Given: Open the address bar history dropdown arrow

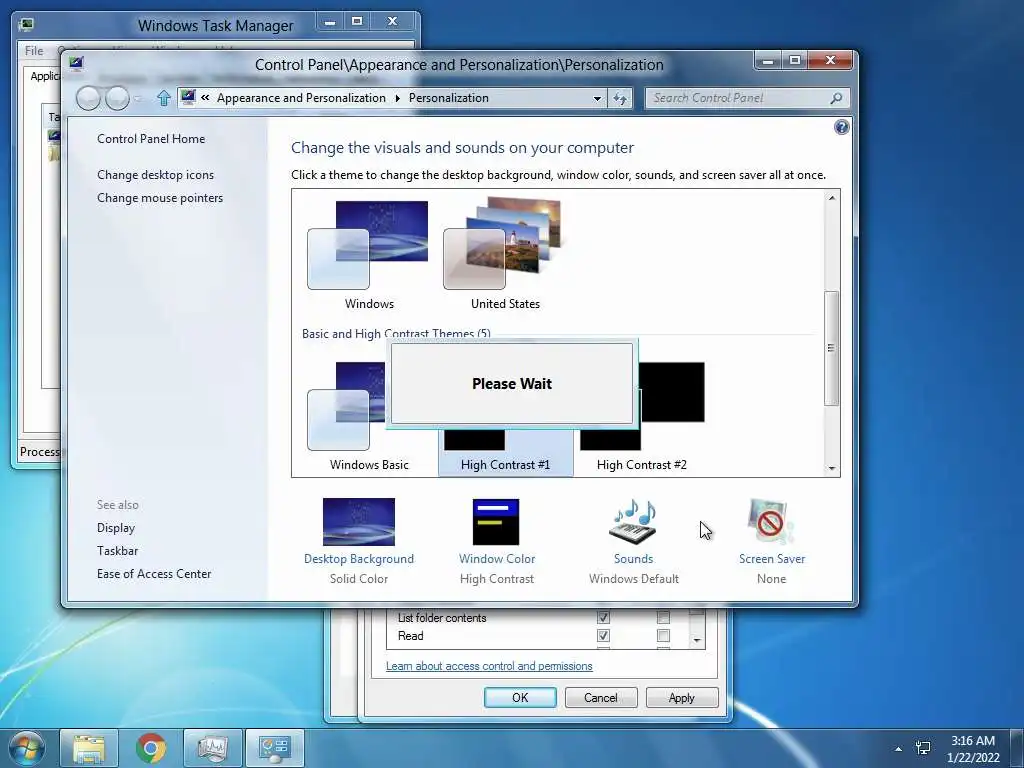Looking at the screenshot, I should click(597, 99).
